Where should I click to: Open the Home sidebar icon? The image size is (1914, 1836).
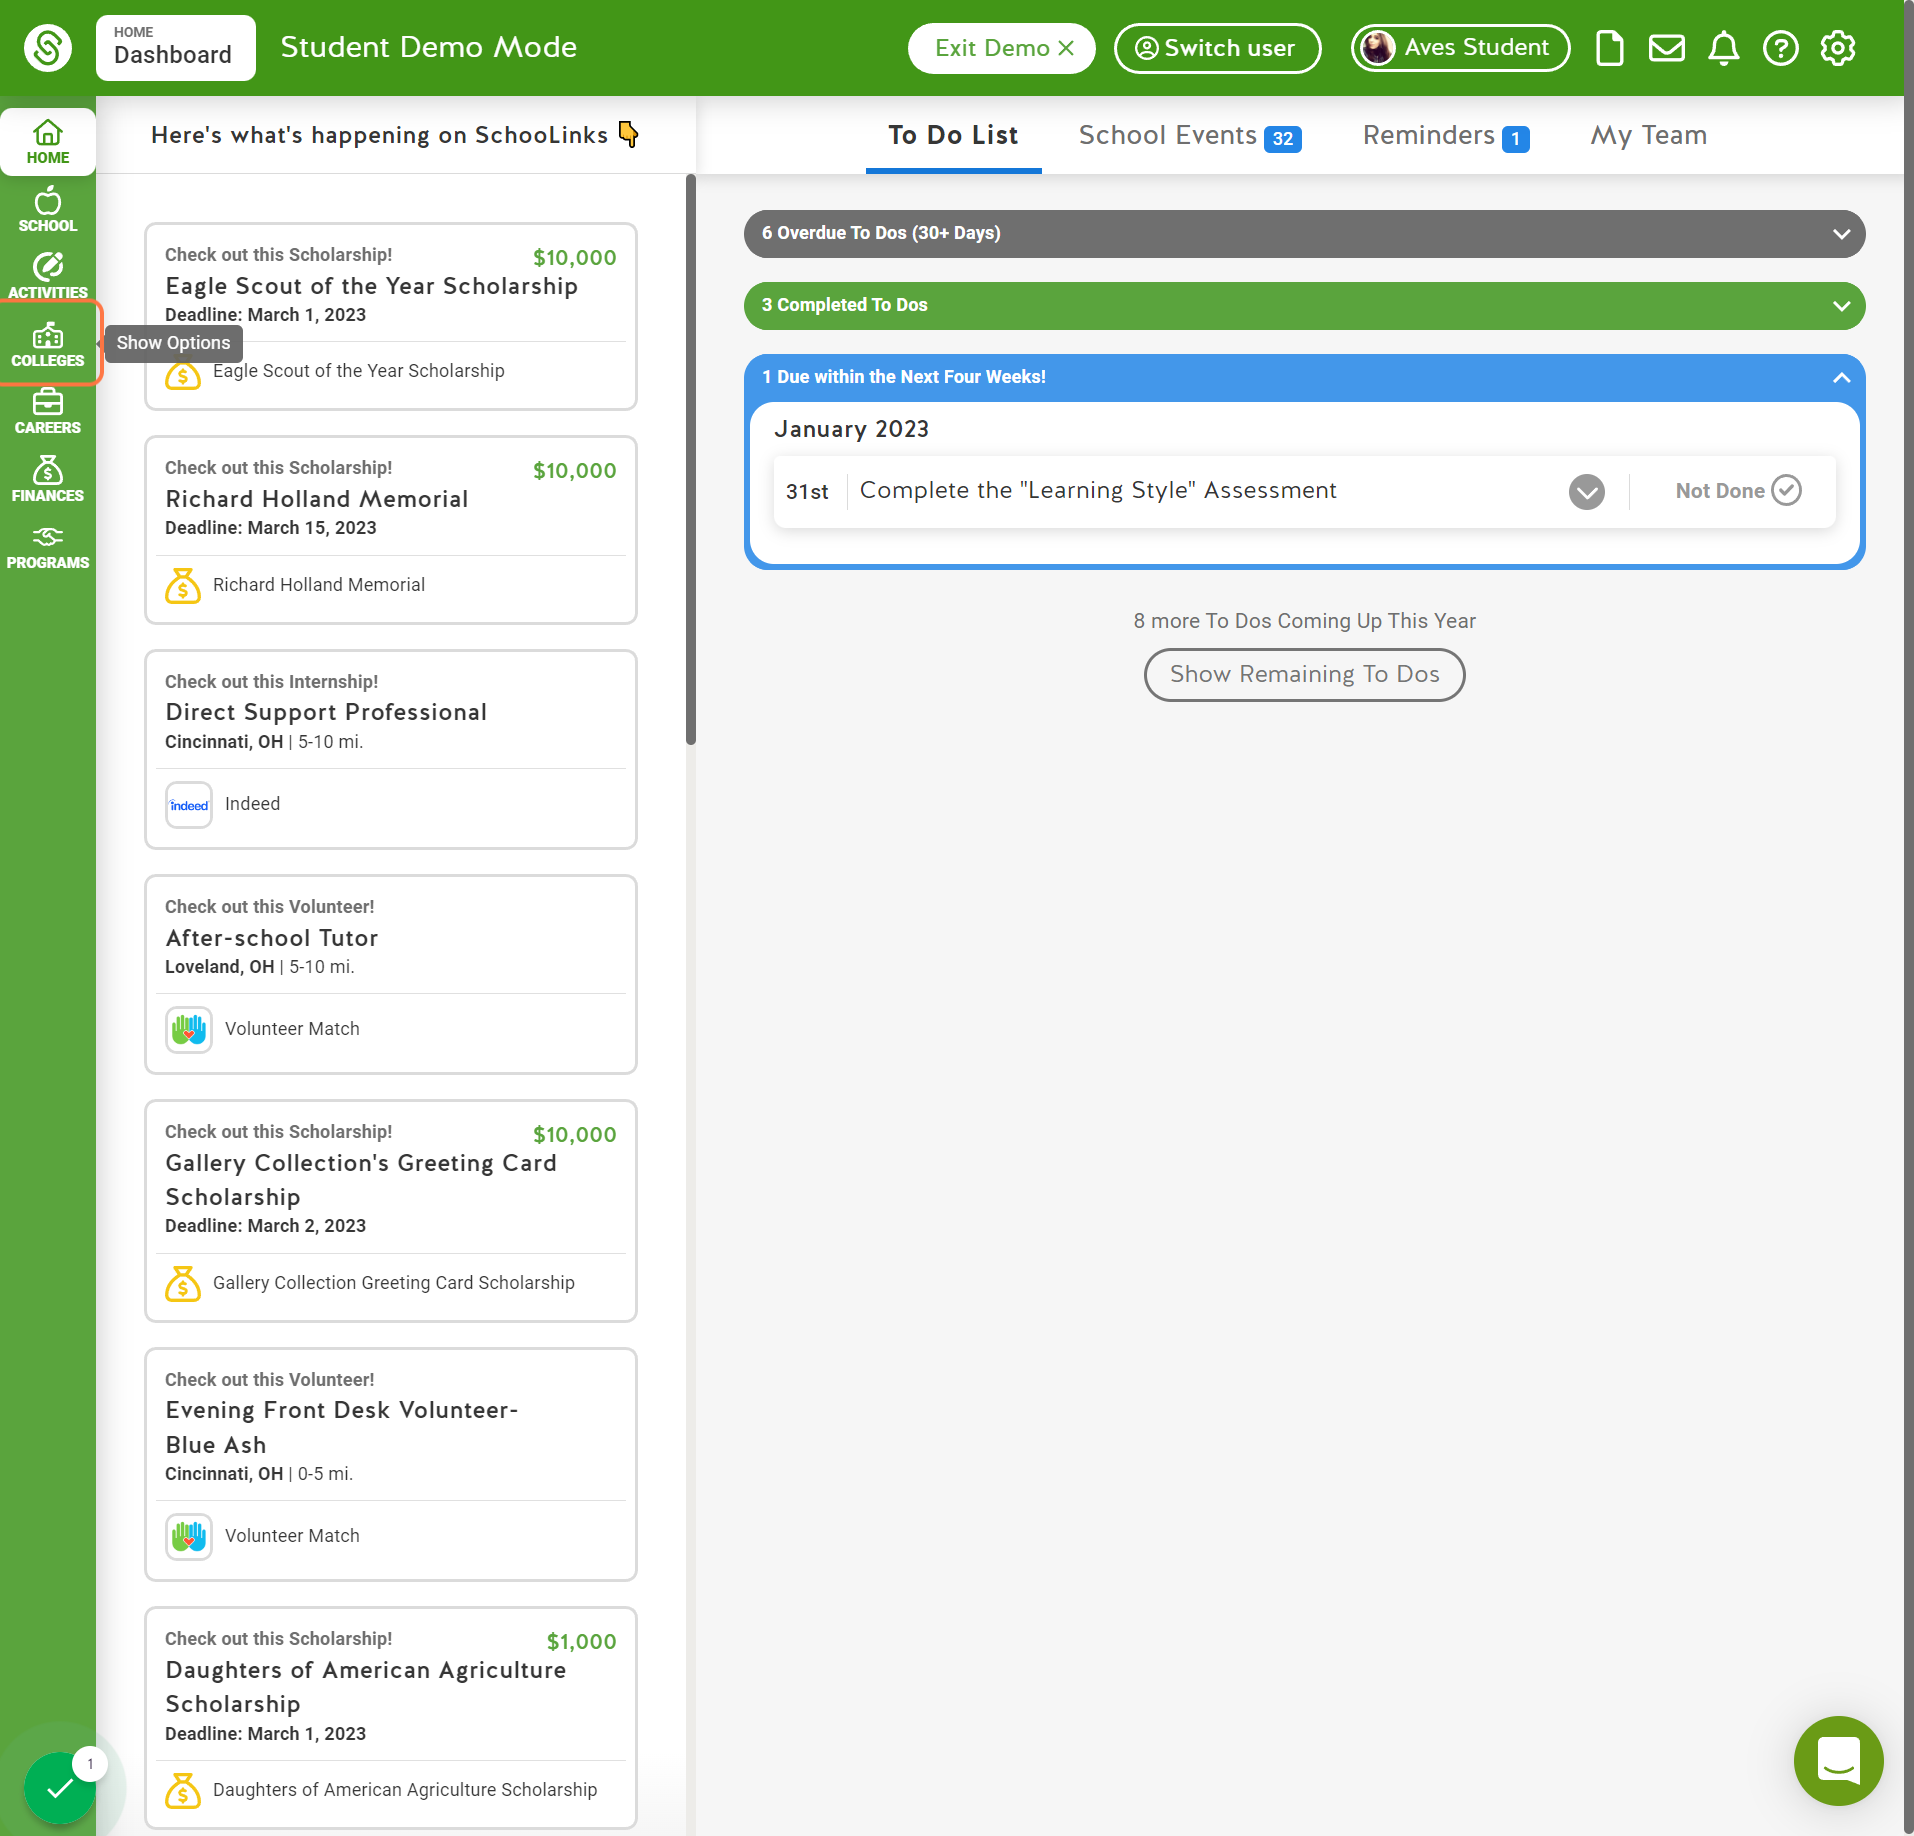48,142
